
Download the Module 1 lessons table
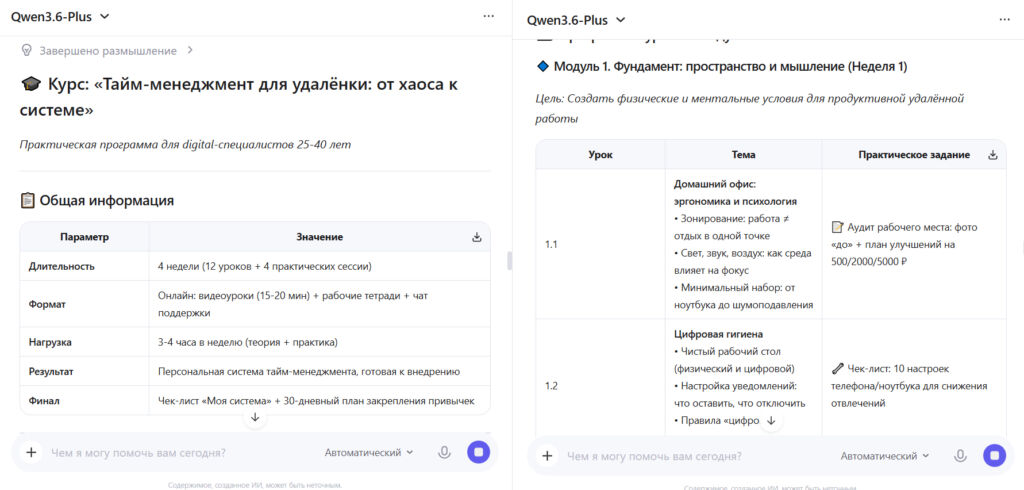993,155
